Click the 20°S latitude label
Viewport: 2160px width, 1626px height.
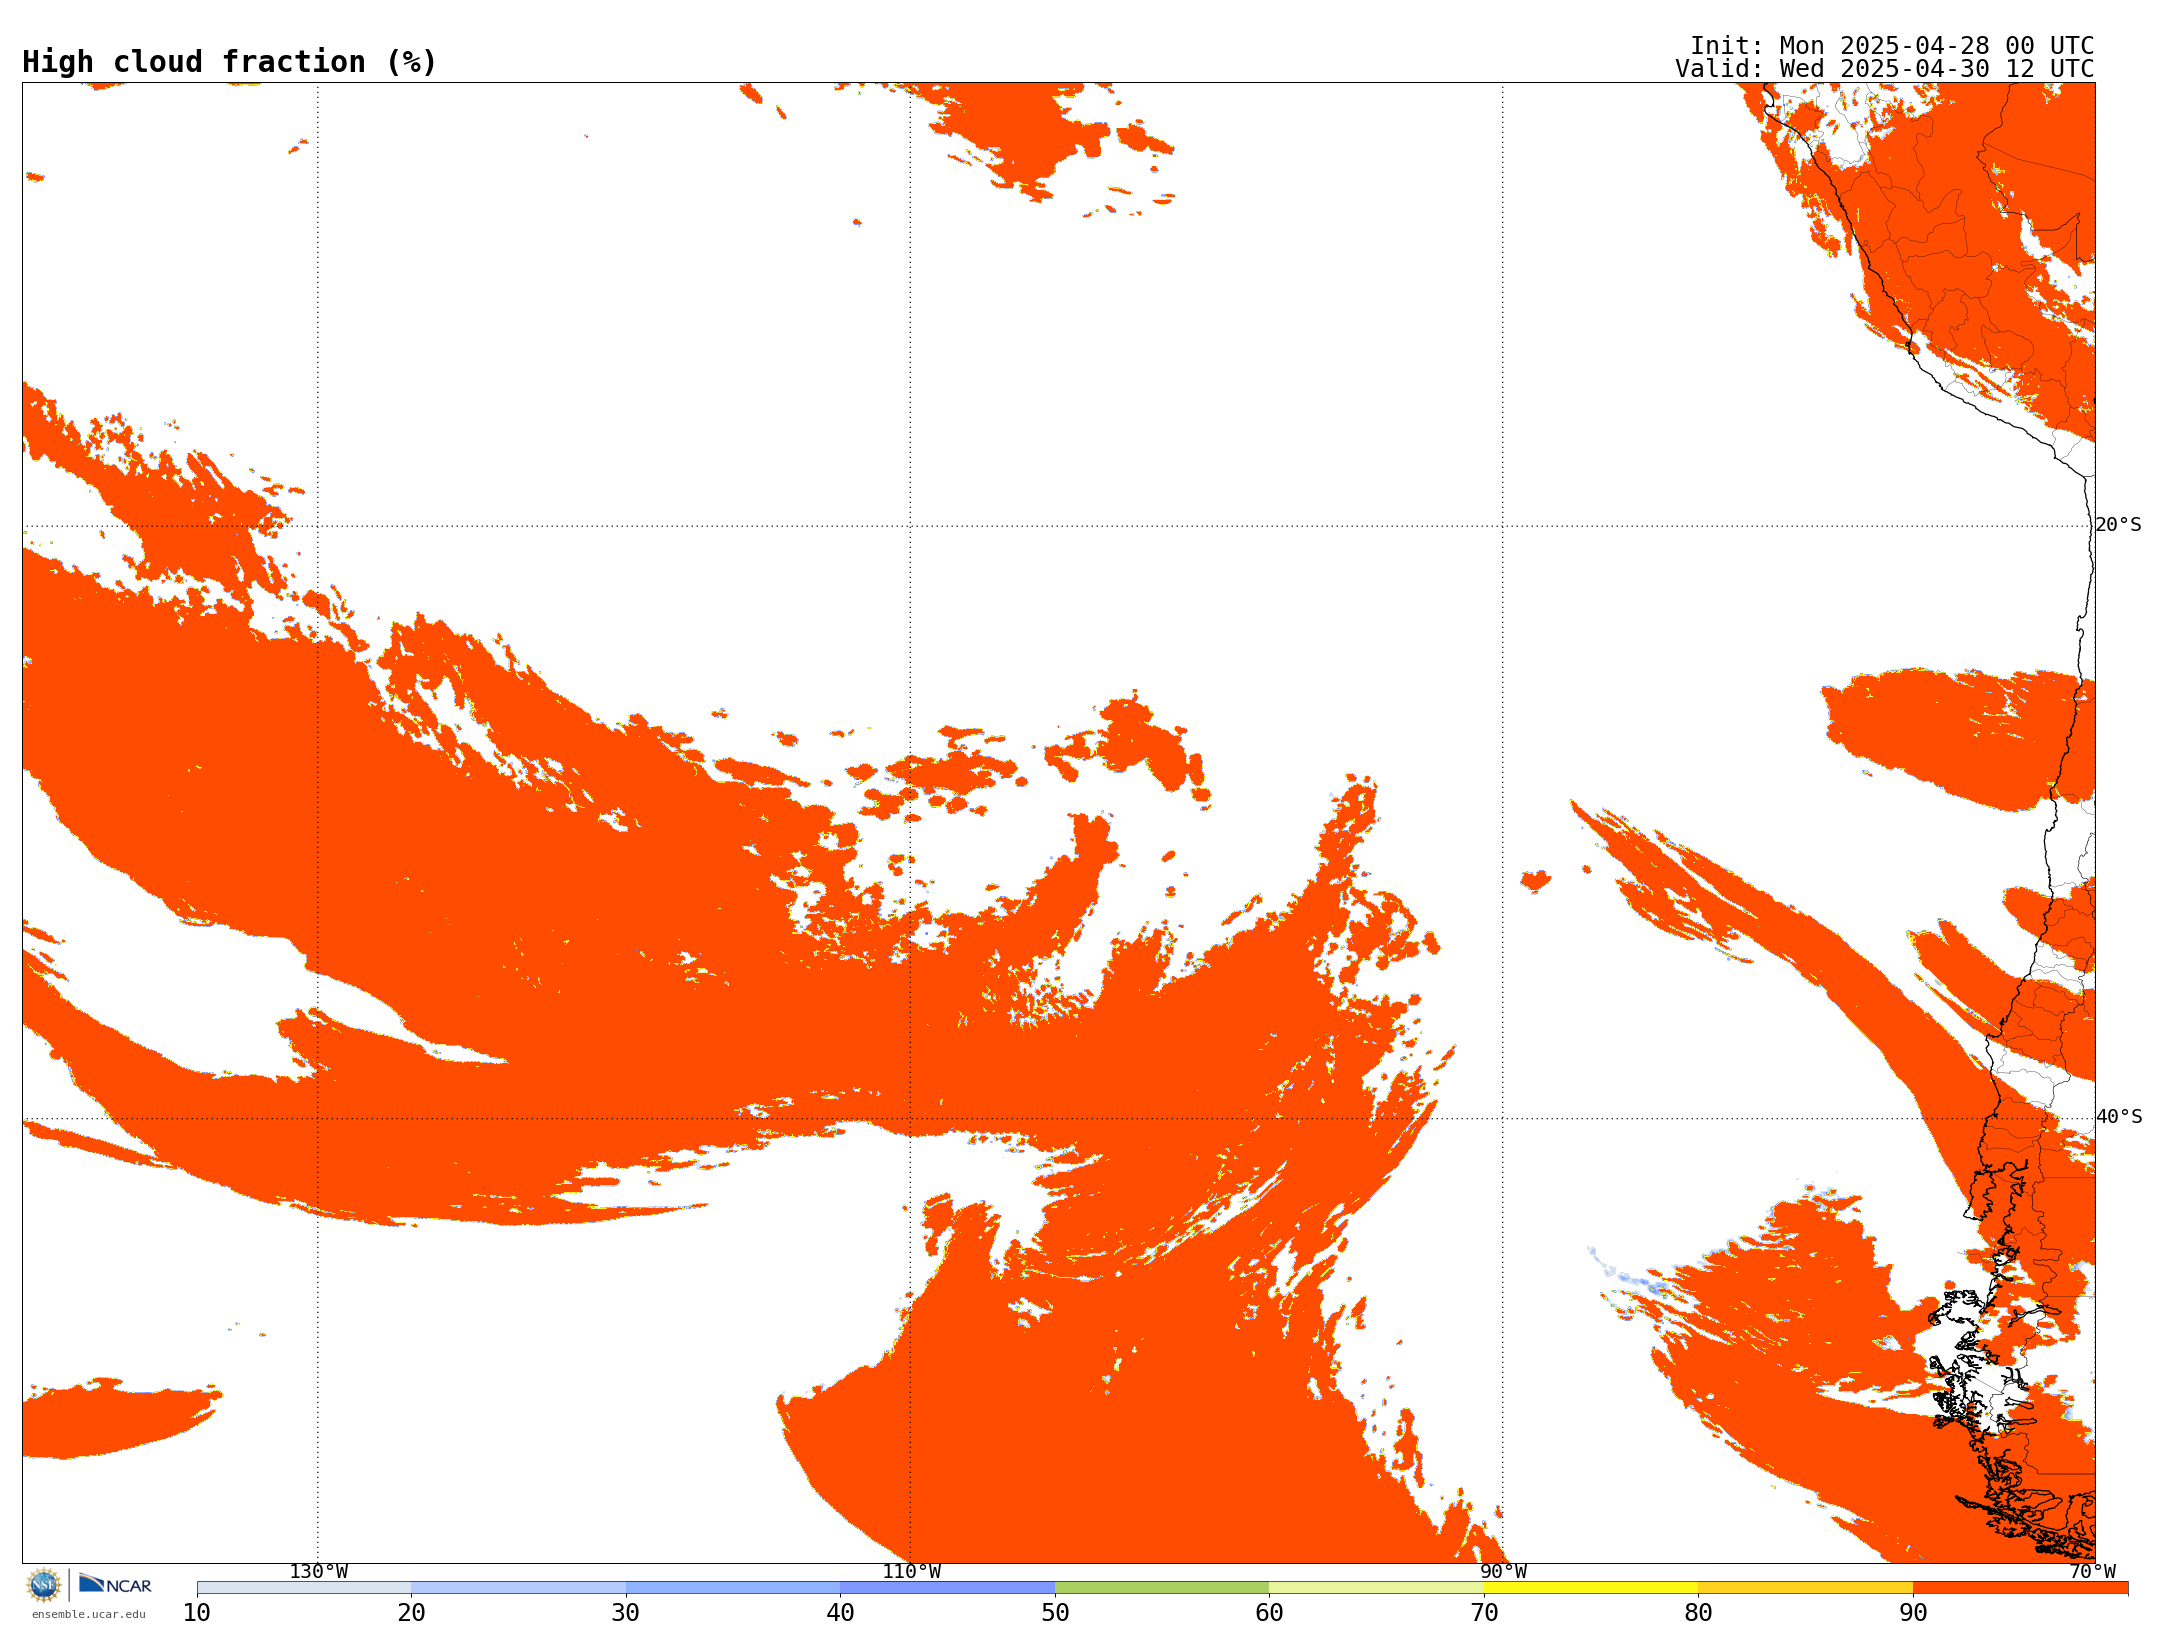pyautogui.click(x=2119, y=525)
